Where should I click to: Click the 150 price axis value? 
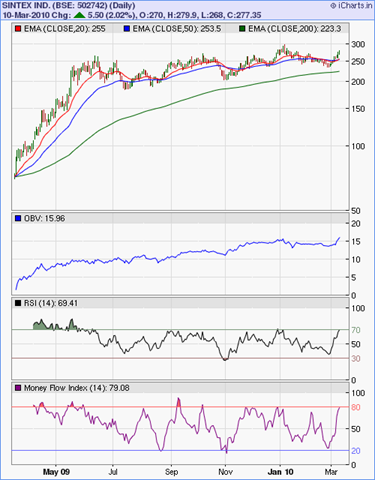[358, 109]
